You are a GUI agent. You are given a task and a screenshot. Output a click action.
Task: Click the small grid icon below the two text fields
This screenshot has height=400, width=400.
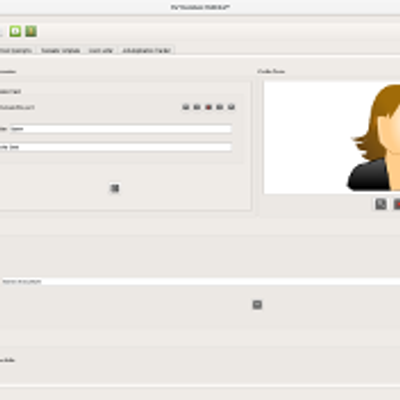[115, 188]
